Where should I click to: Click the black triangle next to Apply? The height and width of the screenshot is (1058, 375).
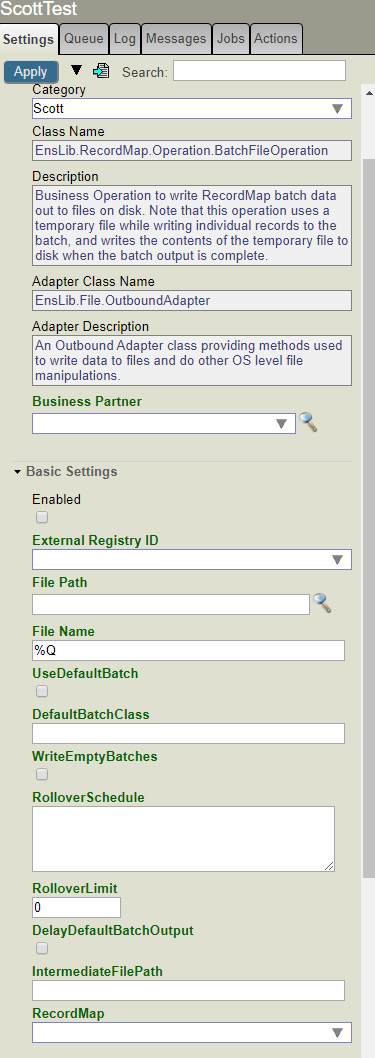[x=76, y=70]
